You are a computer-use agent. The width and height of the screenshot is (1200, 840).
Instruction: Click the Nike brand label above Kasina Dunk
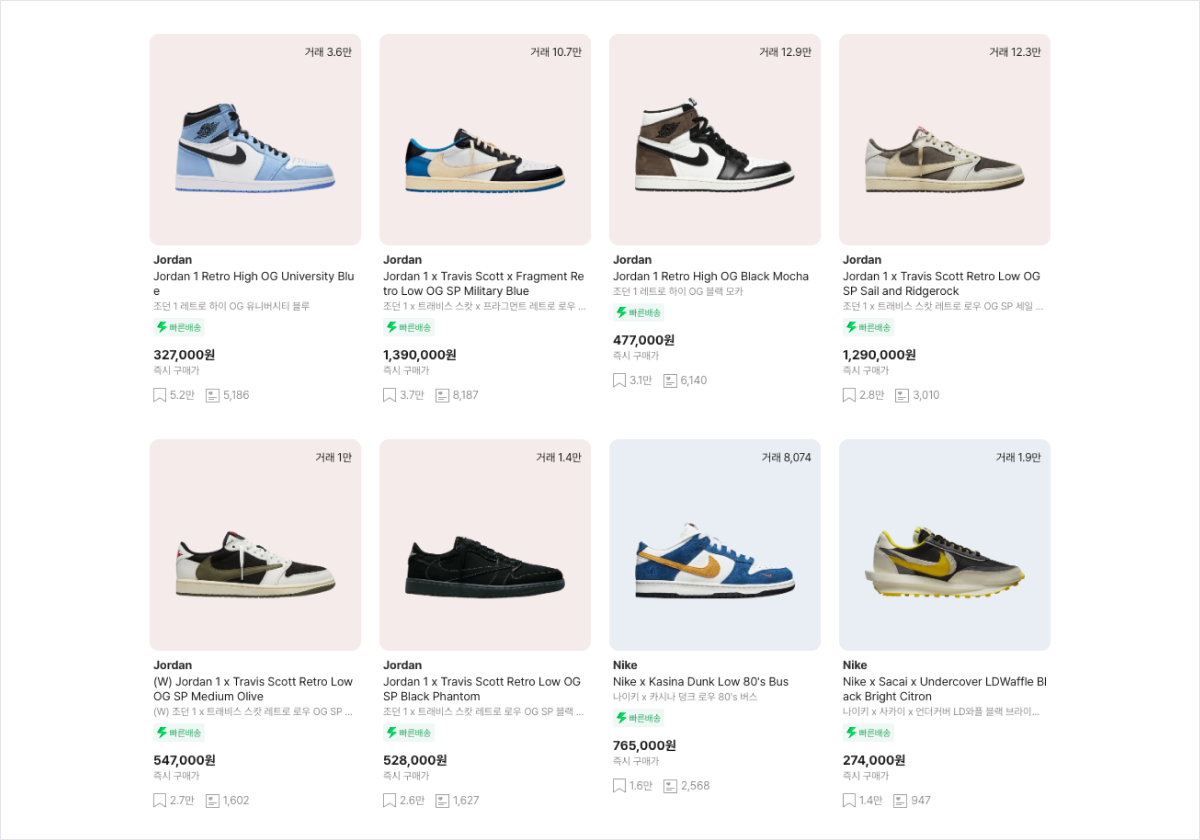point(625,665)
